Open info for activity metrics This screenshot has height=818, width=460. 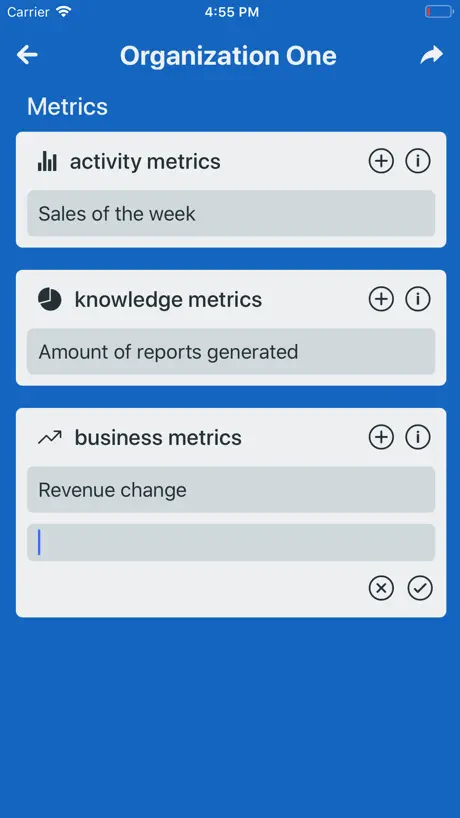(418, 161)
